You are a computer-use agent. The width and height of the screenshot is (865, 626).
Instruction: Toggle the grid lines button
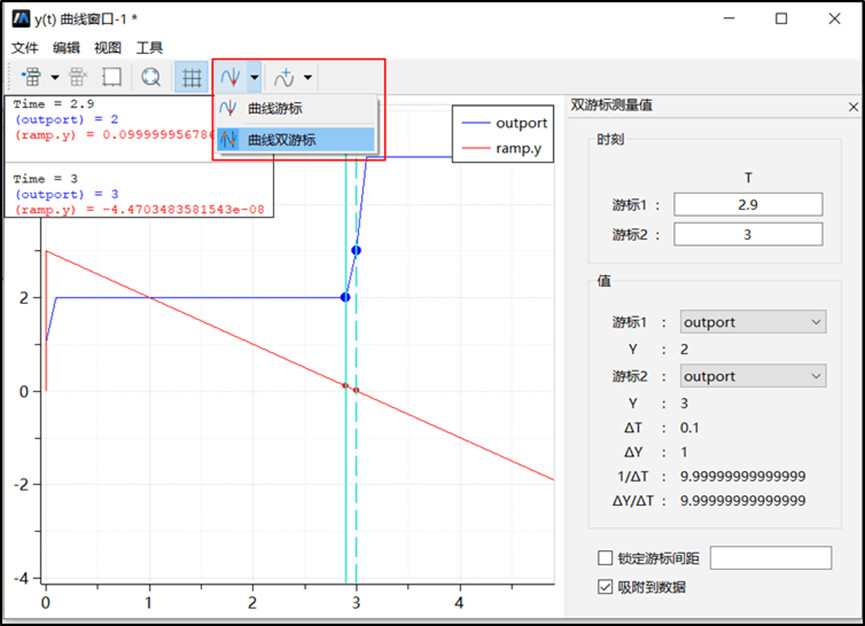coord(191,77)
